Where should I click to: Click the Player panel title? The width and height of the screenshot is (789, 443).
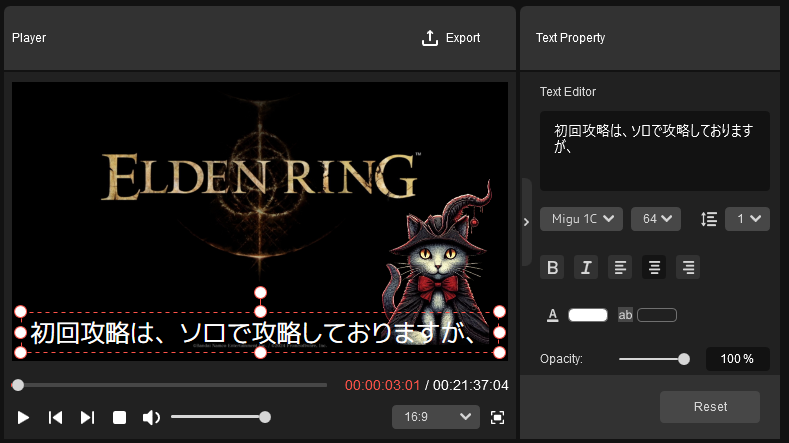click(29, 38)
